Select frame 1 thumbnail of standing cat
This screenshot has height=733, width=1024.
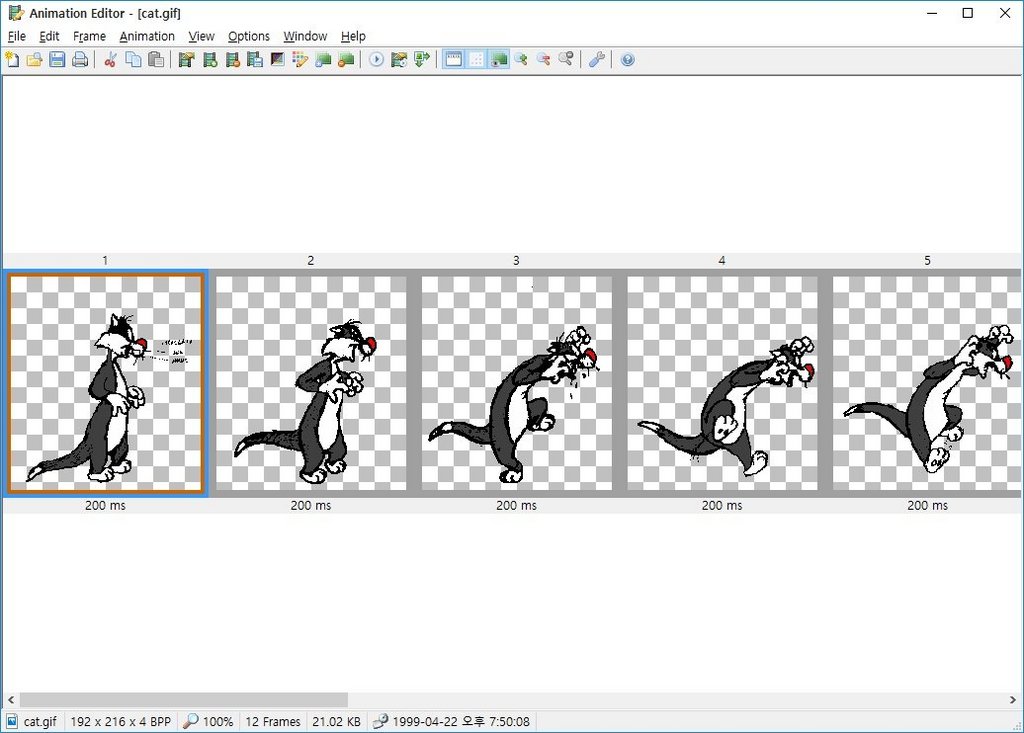pyautogui.click(x=105, y=383)
